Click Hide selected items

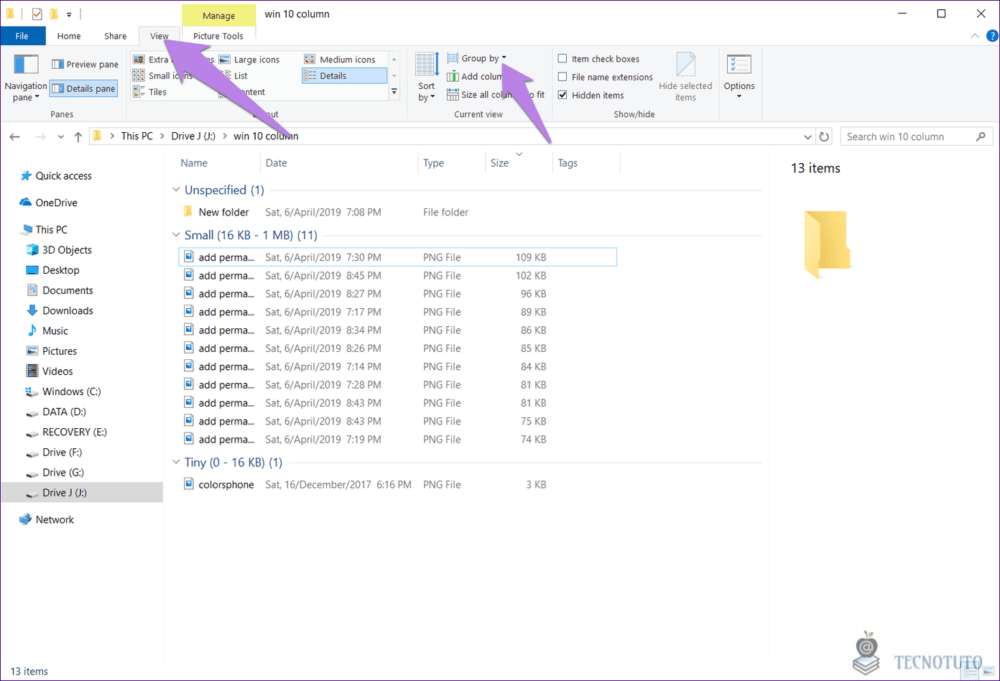pyautogui.click(x=686, y=77)
